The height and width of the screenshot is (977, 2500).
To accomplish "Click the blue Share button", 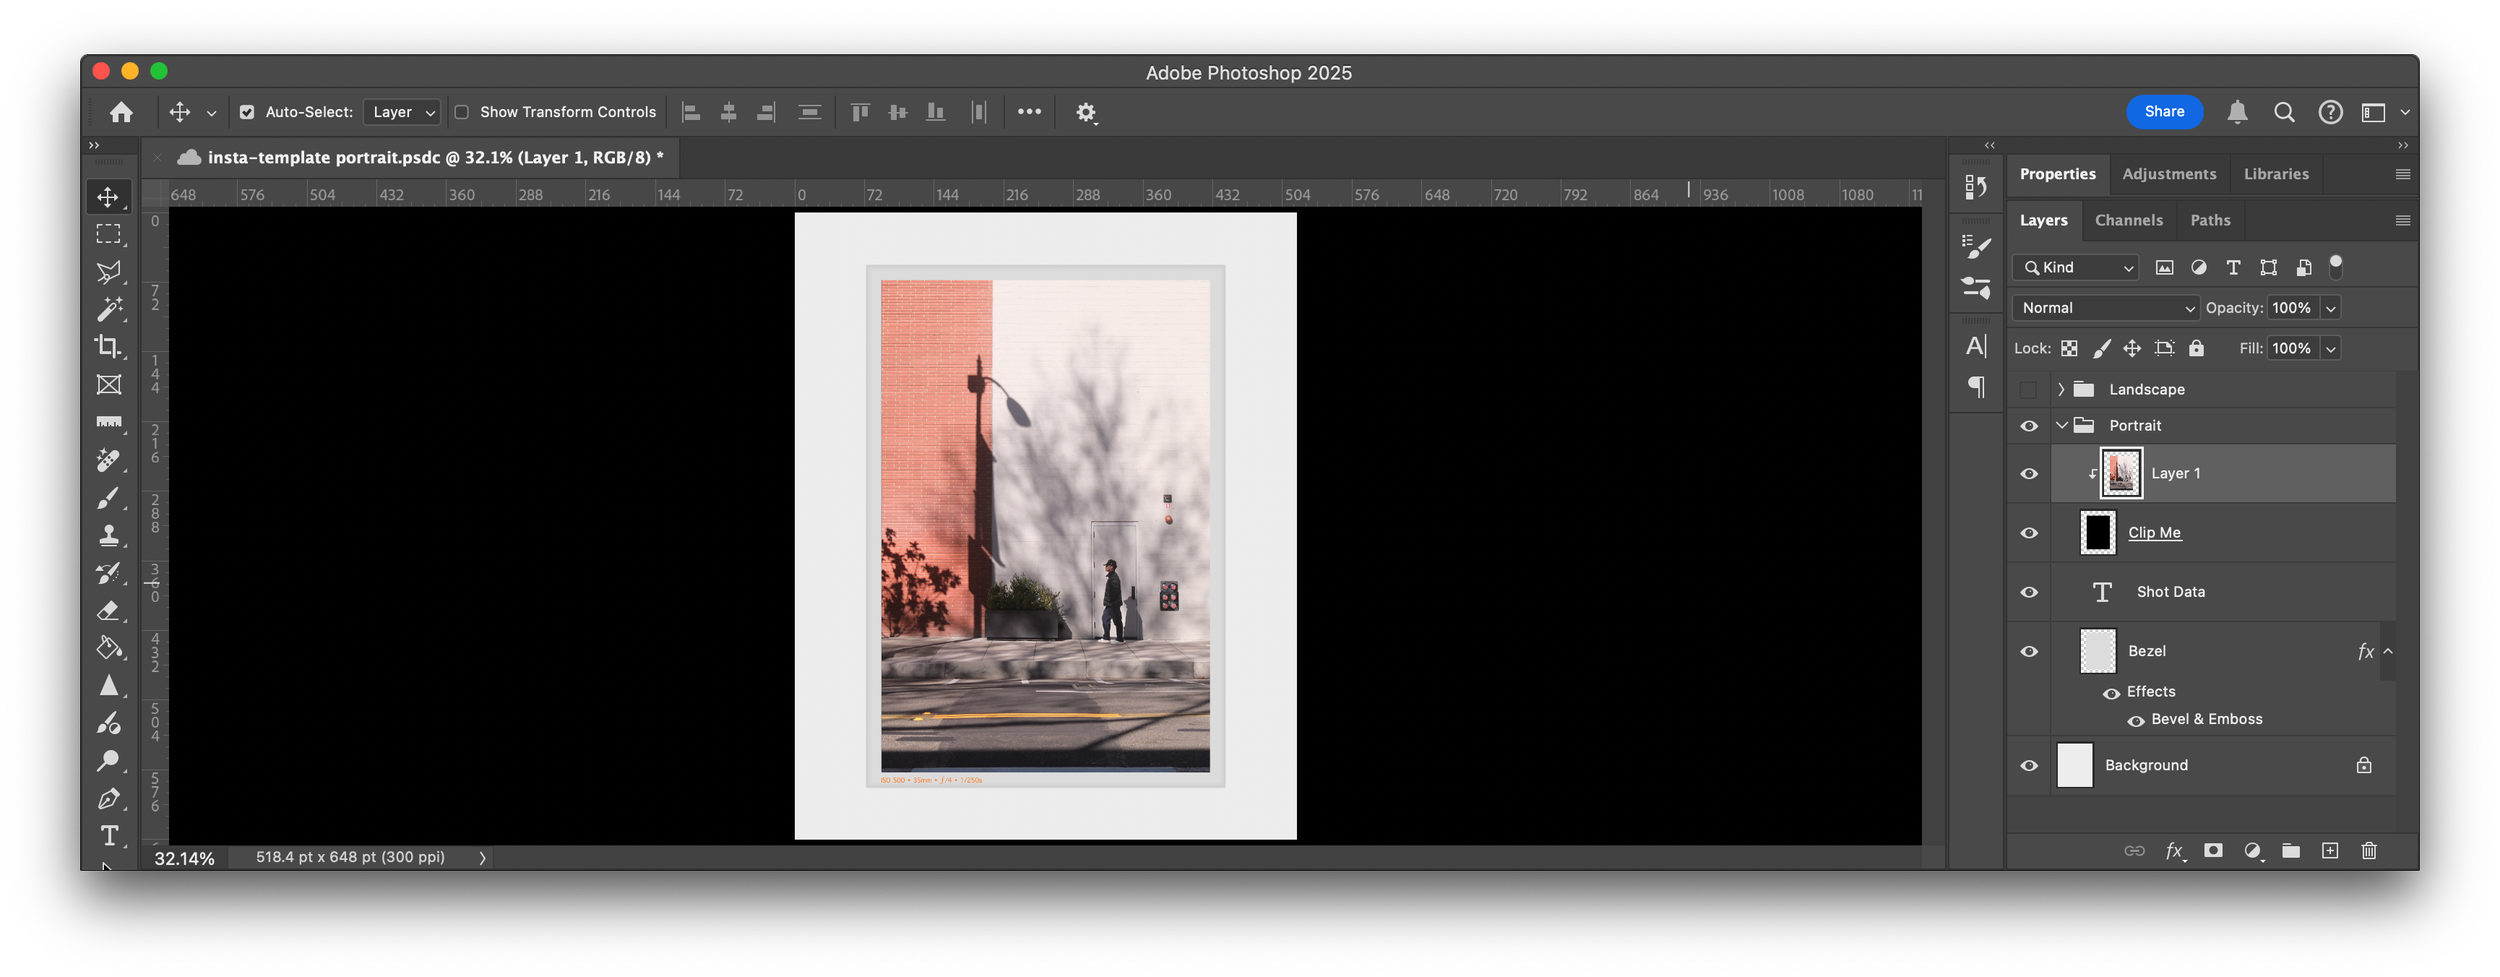I will [2164, 112].
